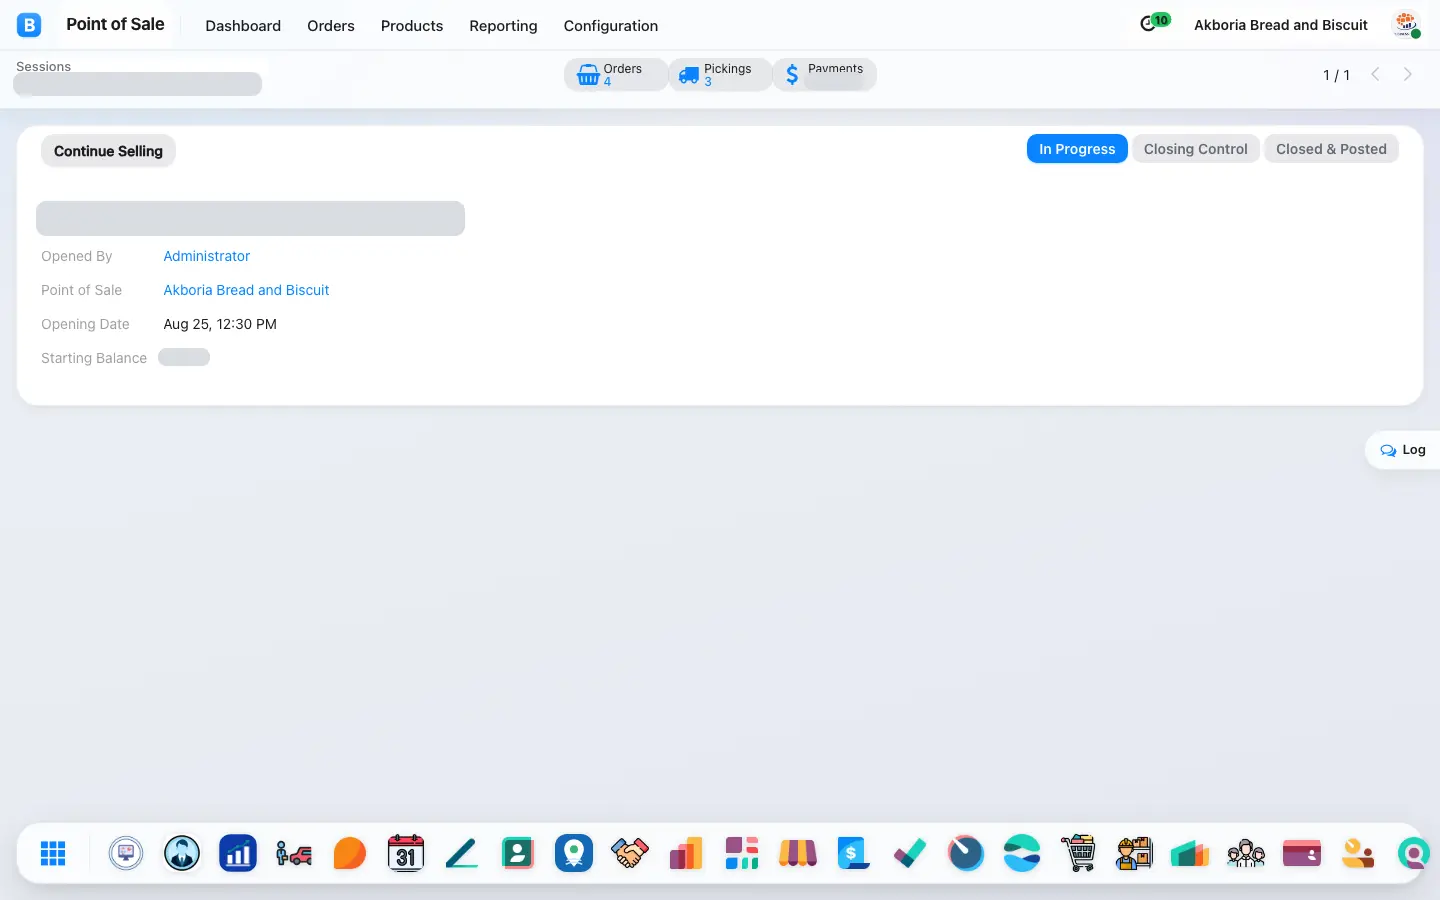Click the Sessions breadcrumb
1440x900 pixels.
point(44,66)
